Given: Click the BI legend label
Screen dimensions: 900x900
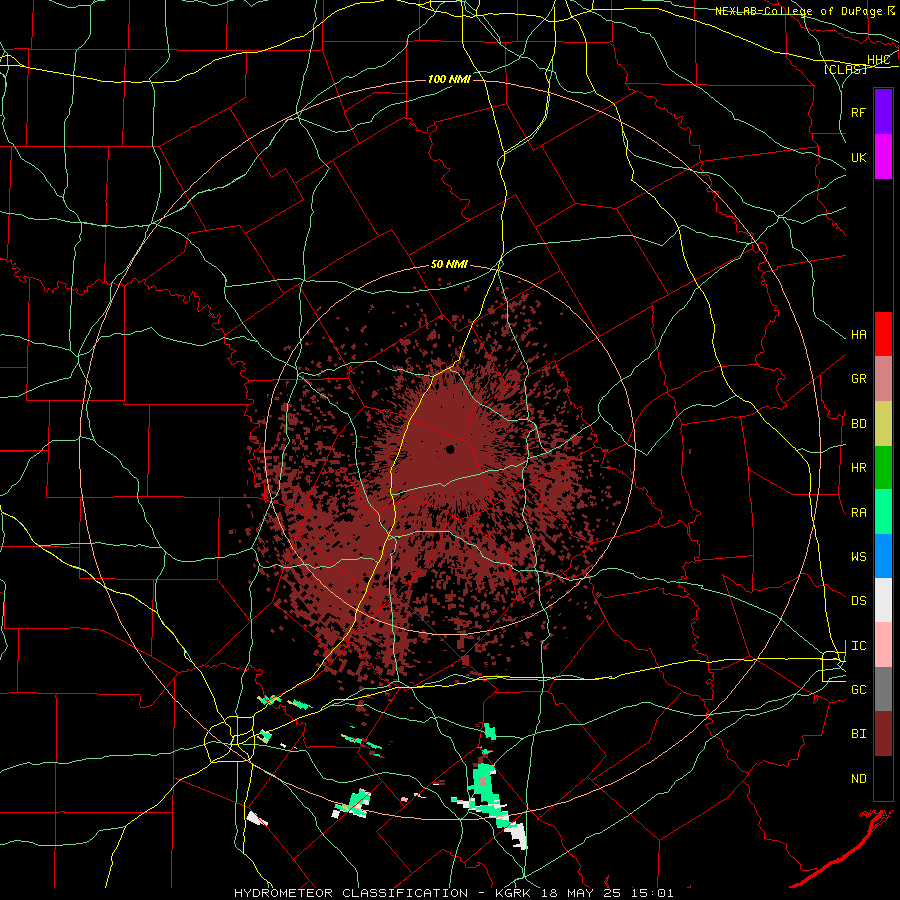Looking at the screenshot, I should pos(858,734).
